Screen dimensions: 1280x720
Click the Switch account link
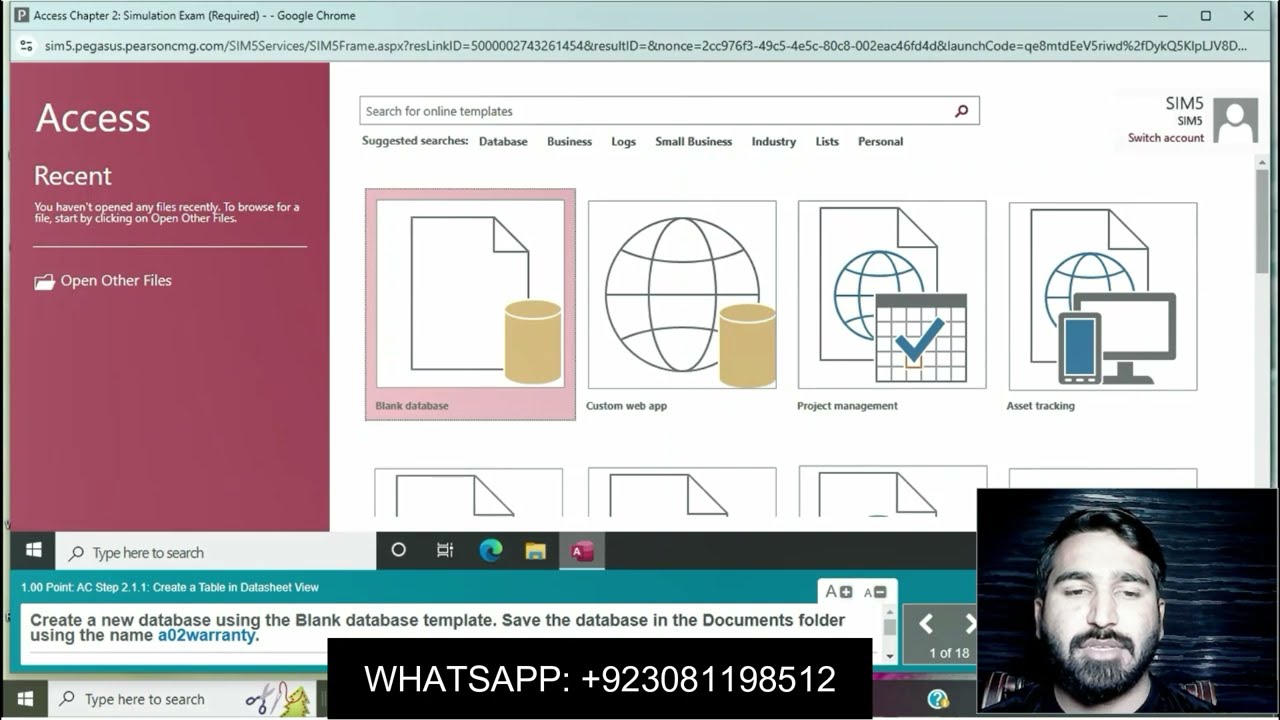coord(1166,138)
